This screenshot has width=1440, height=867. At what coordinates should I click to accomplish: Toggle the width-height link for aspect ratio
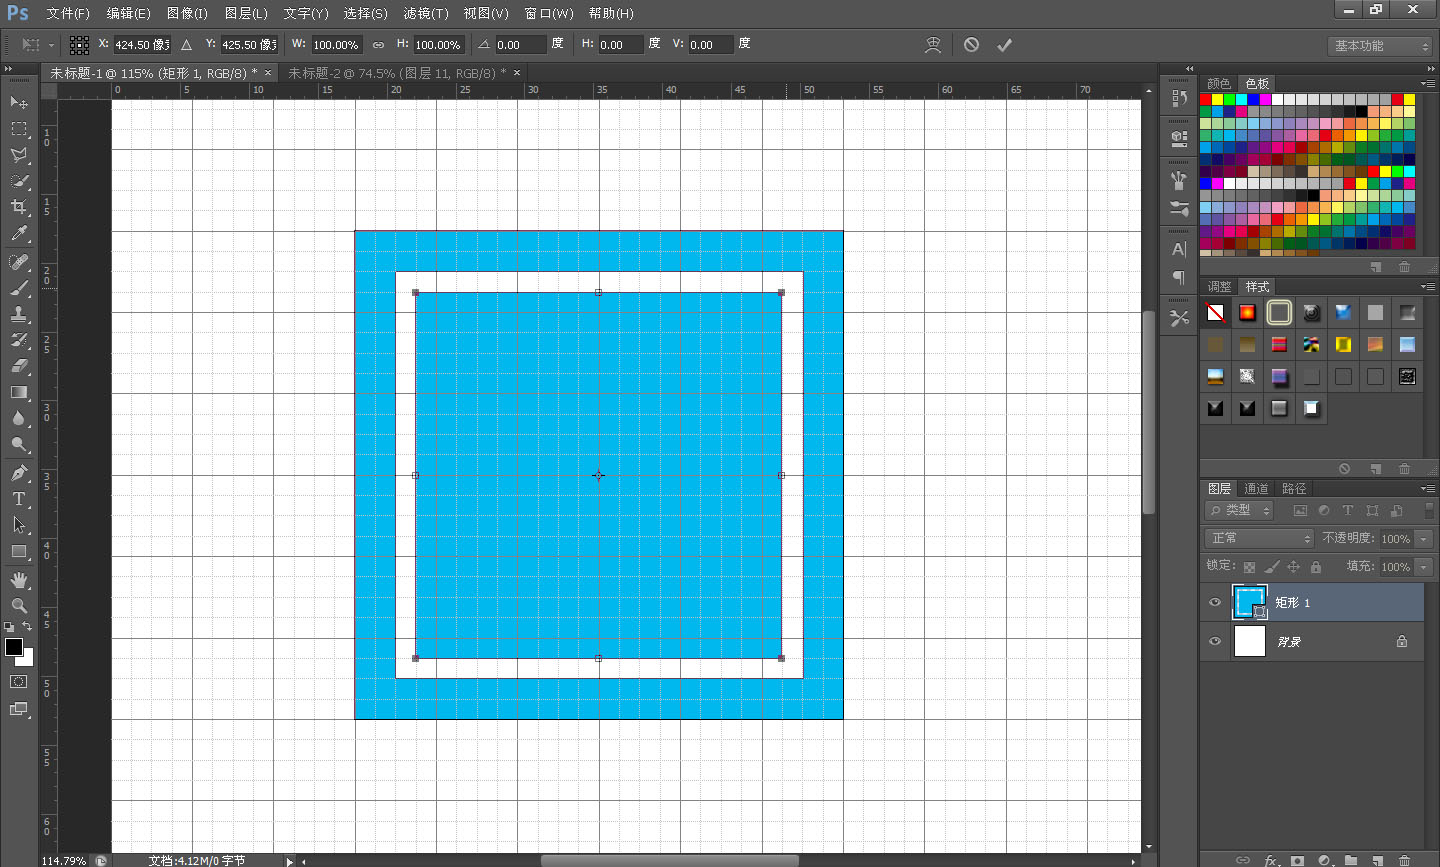tap(378, 45)
